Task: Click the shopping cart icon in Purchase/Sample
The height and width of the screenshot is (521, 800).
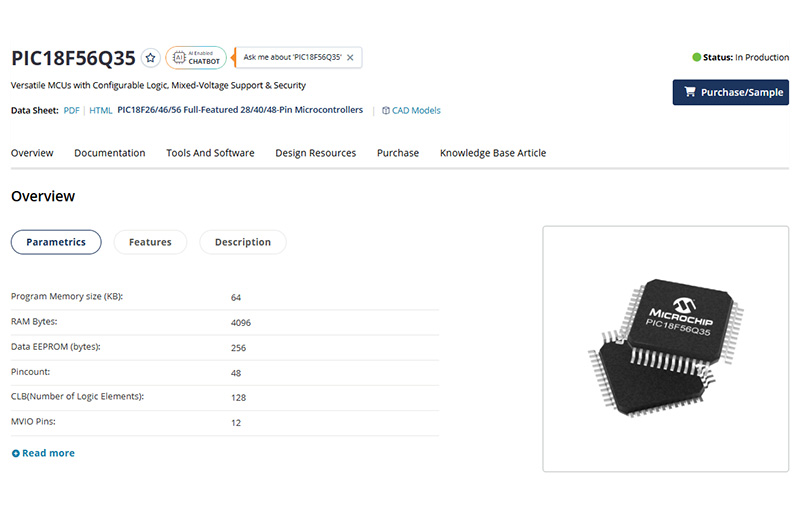Action: [x=690, y=92]
